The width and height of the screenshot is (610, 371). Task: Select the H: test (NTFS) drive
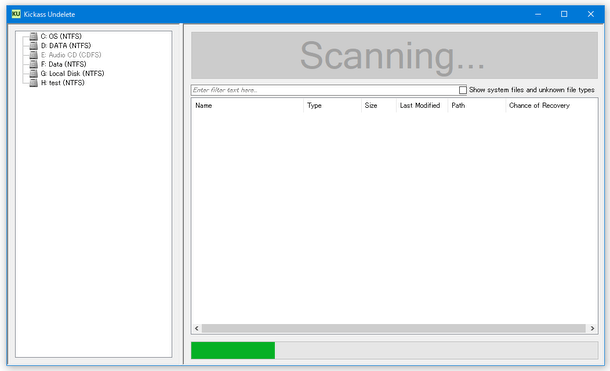tap(63, 83)
